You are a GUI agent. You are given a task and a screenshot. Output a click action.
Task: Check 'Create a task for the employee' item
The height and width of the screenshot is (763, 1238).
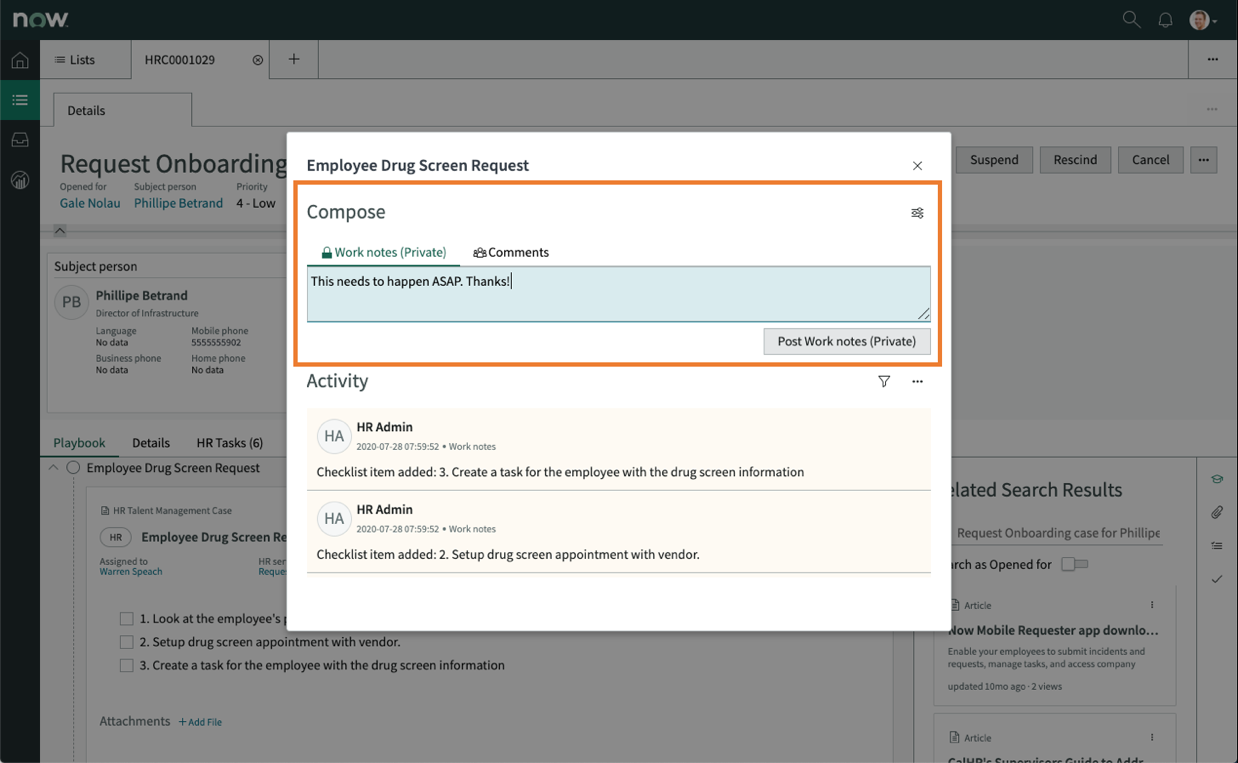126,665
